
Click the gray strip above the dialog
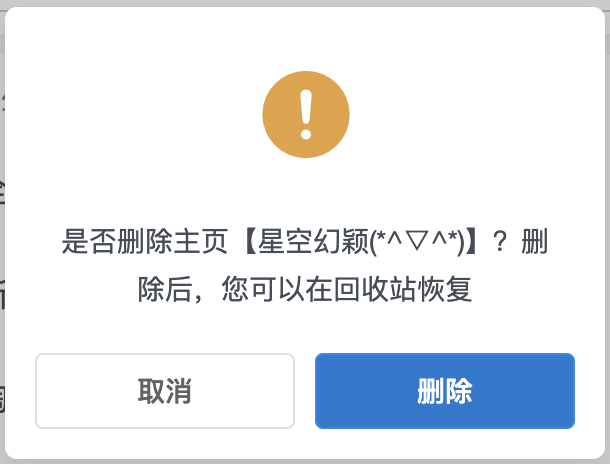(x=305, y=3)
